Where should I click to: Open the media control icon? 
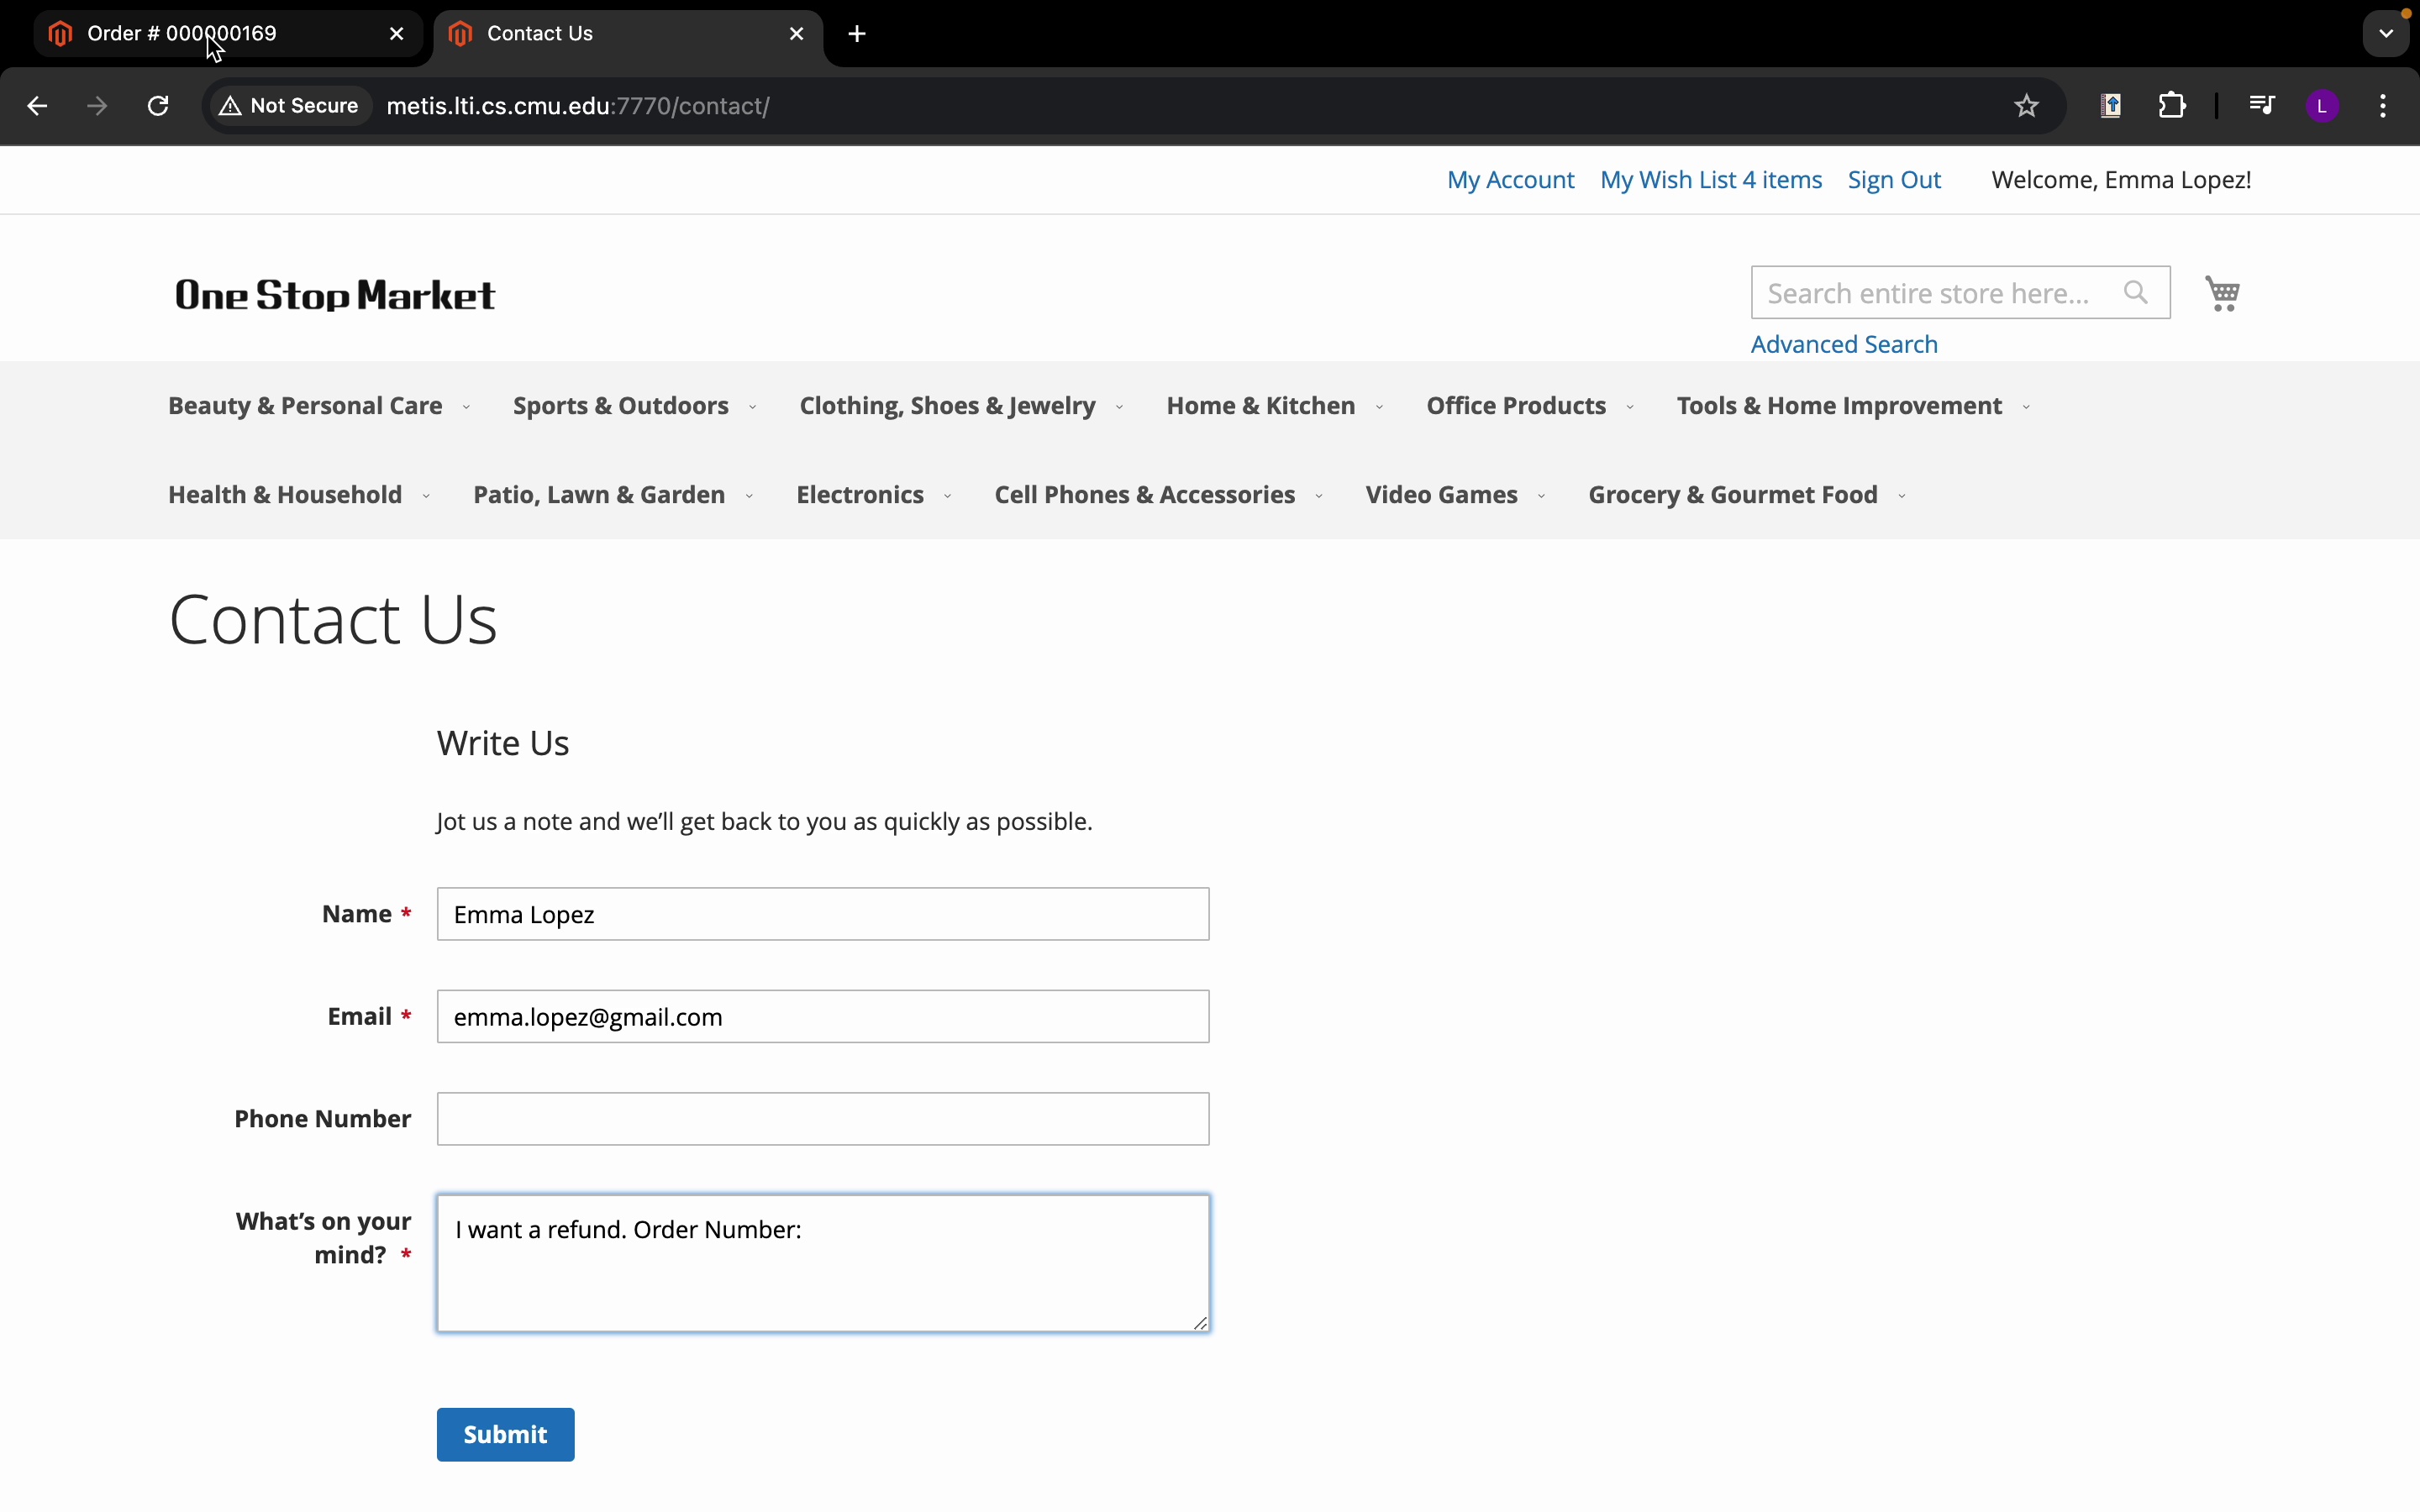point(2261,106)
